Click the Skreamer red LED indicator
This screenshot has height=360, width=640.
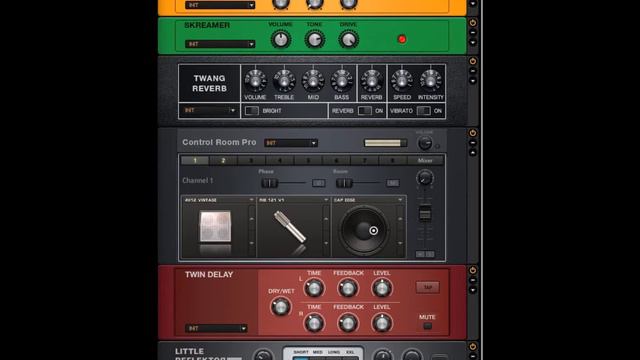[402, 39]
